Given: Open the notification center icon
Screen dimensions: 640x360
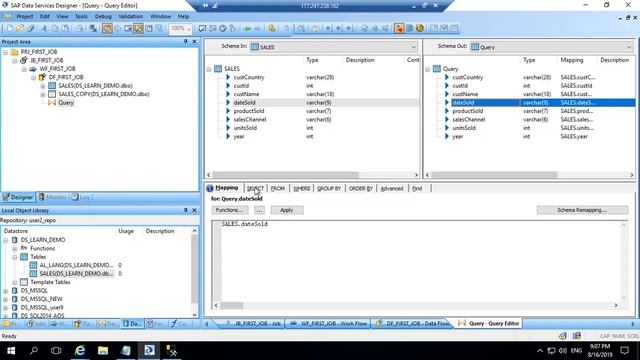Looking at the screenshot, I should click(x=624, y=351).
